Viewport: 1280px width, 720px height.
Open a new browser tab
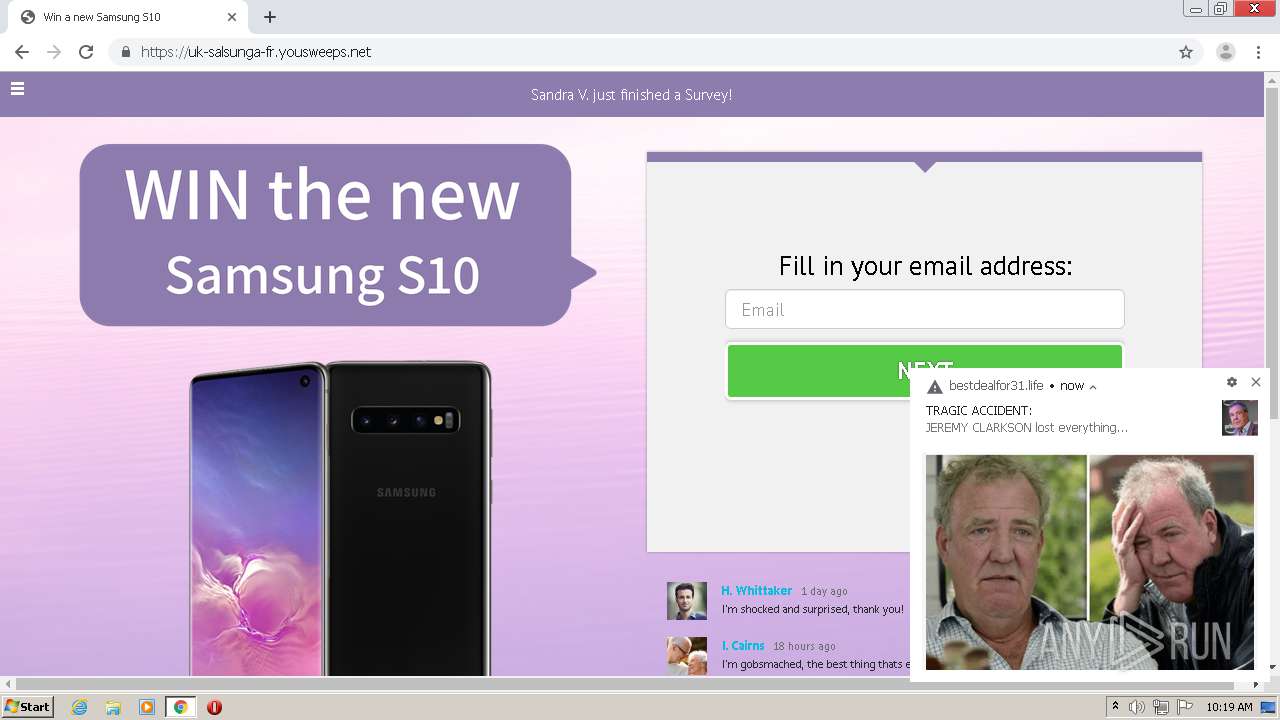(270, 17)
